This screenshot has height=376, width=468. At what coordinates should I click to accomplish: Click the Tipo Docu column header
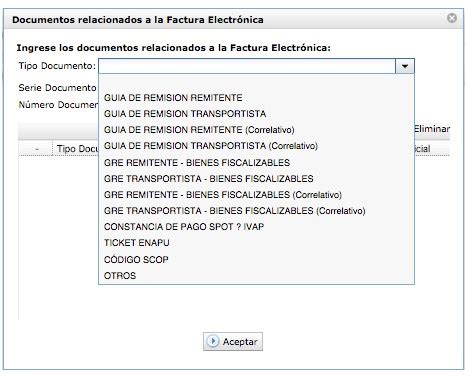[x=76, y=149]
